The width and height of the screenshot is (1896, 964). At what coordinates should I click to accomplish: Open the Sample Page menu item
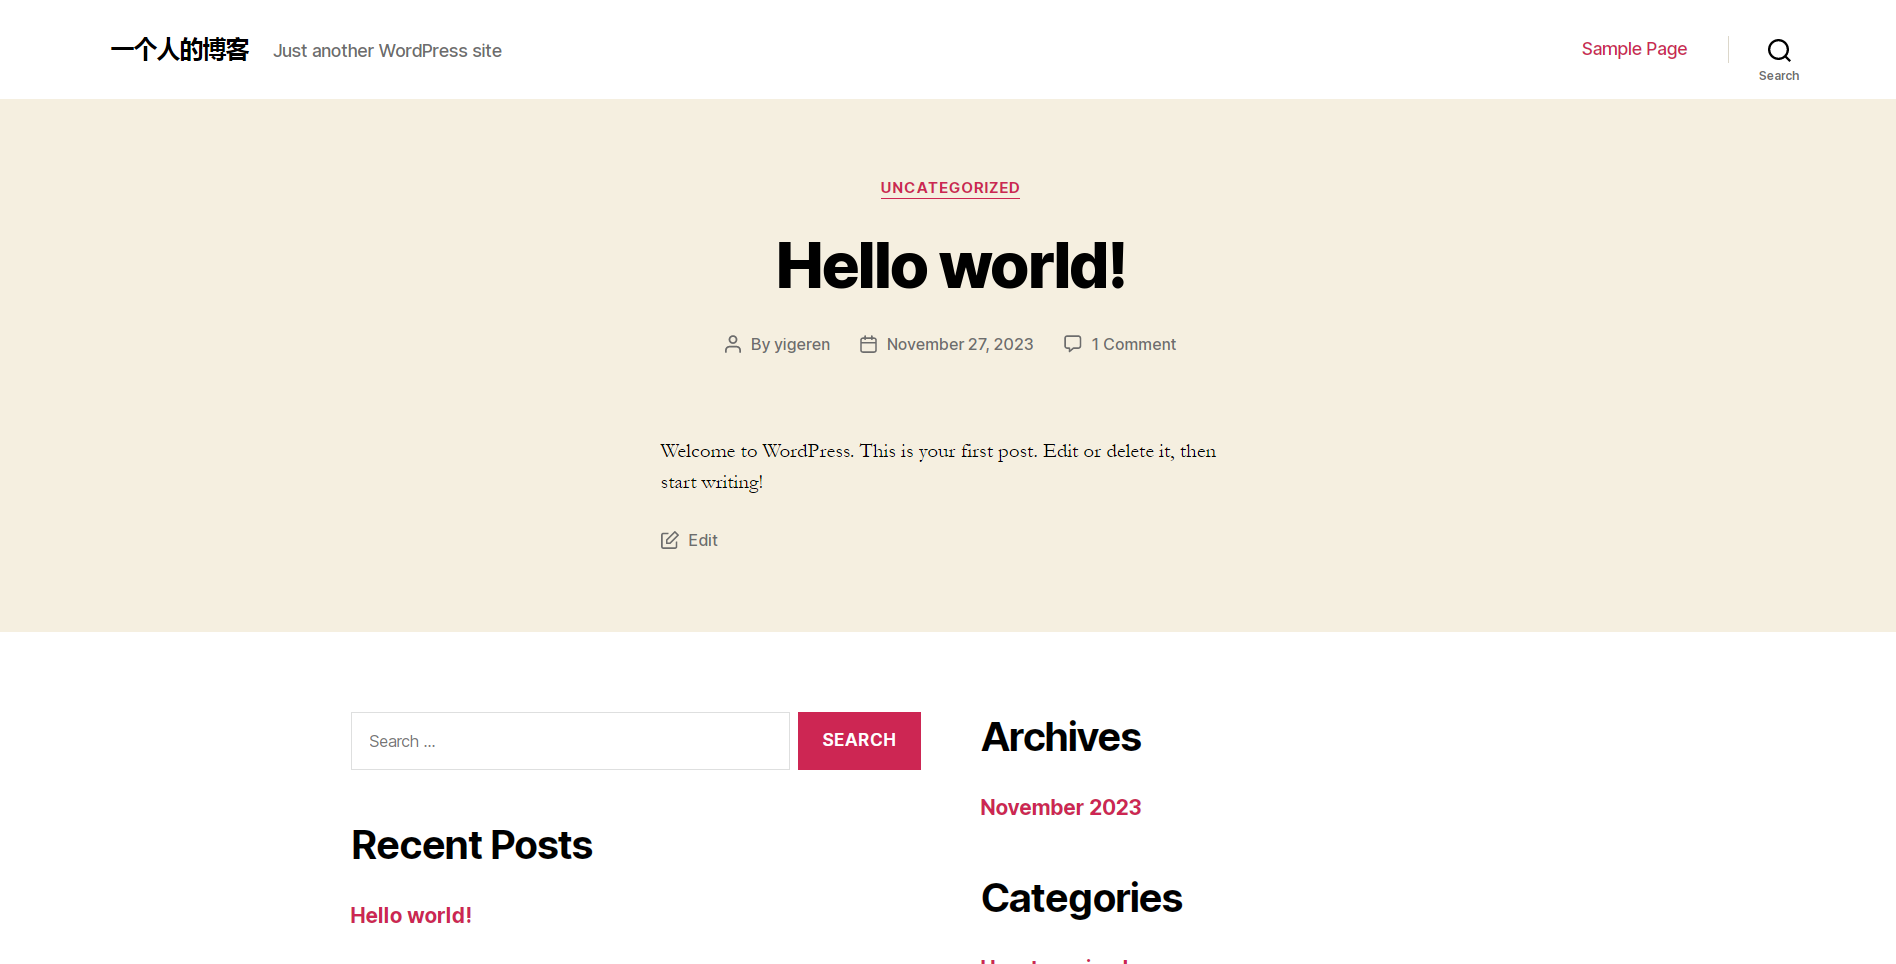(x=1634, y=49)
